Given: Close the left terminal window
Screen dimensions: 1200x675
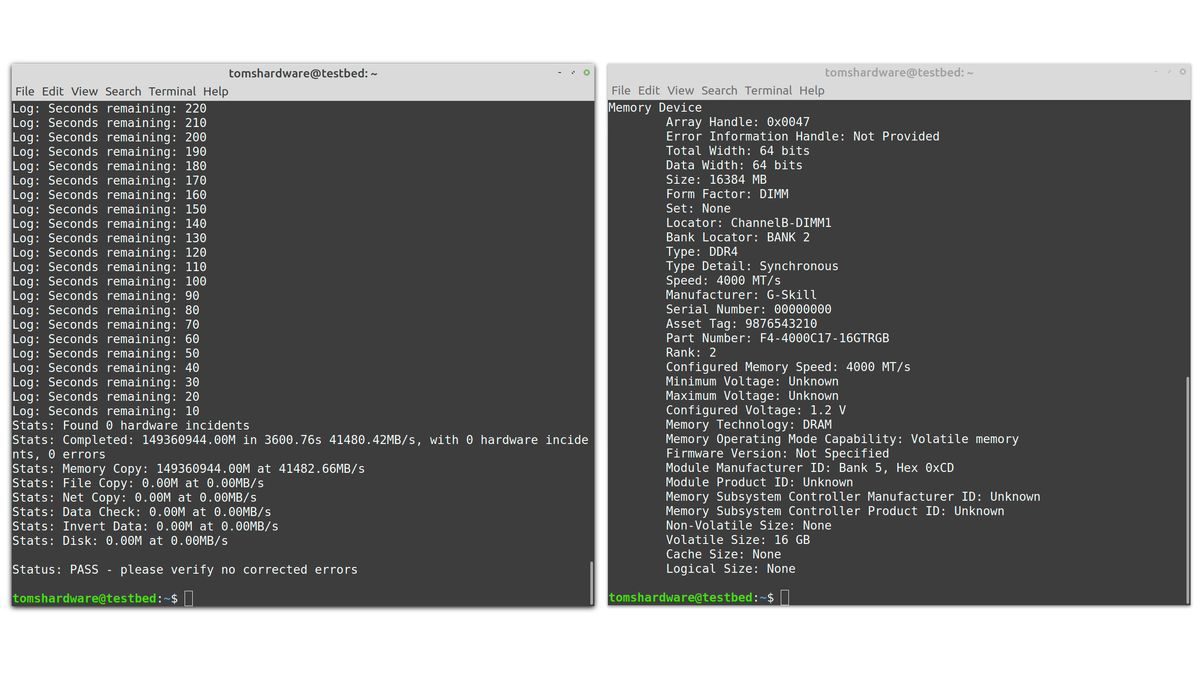Looking at the screenshot, I should tap(586, 72).
